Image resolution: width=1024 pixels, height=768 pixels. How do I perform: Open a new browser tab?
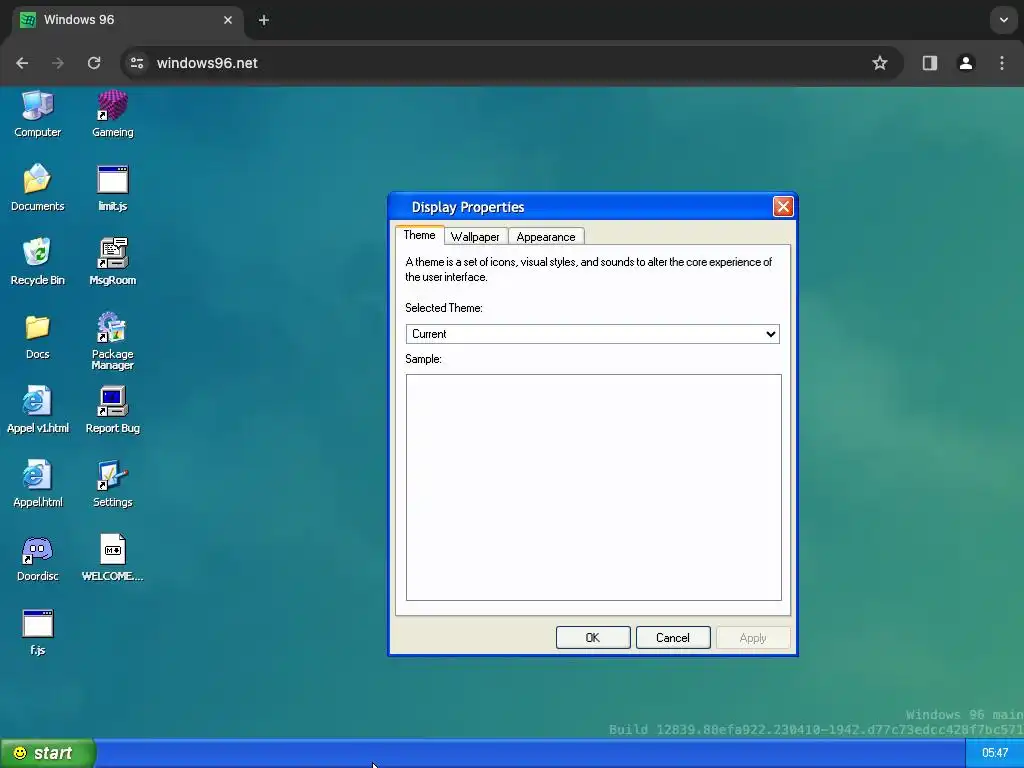coord(264,20)
